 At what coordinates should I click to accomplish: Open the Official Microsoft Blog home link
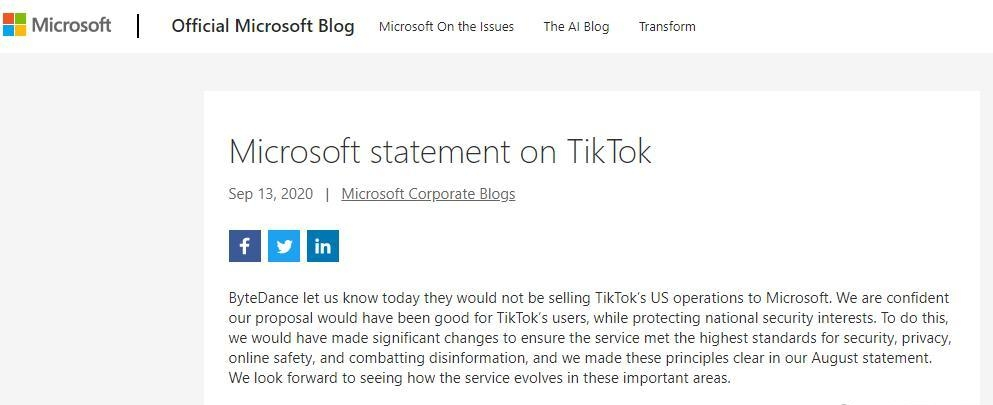263,26
